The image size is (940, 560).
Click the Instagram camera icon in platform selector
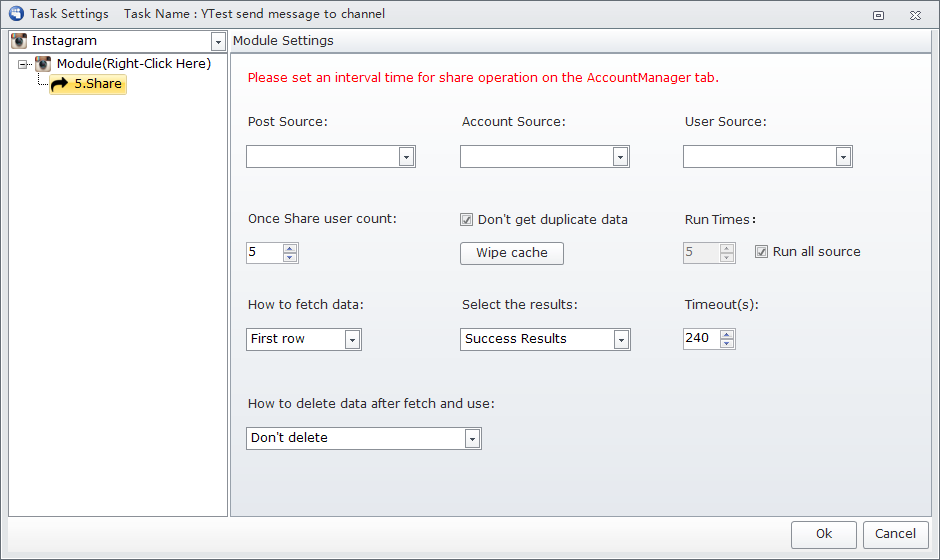19,41
